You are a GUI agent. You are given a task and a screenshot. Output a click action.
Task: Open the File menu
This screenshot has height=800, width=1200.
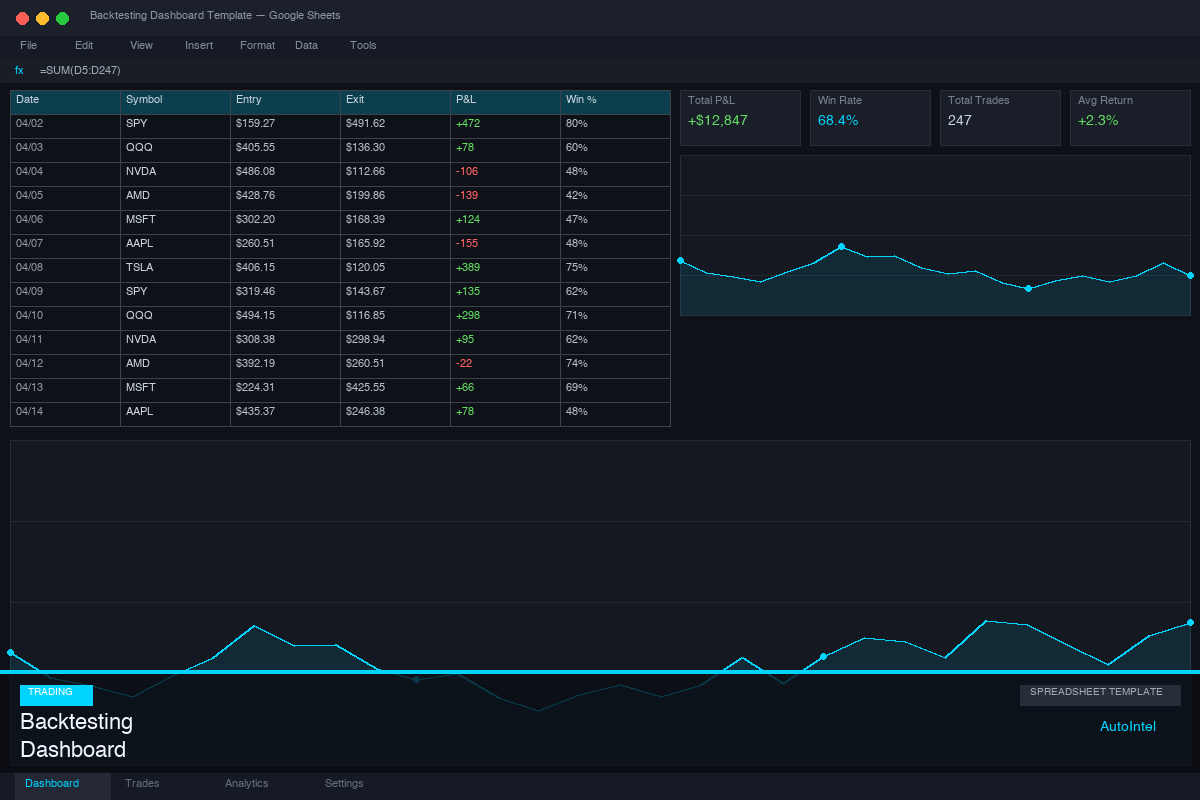coord(28,45)
